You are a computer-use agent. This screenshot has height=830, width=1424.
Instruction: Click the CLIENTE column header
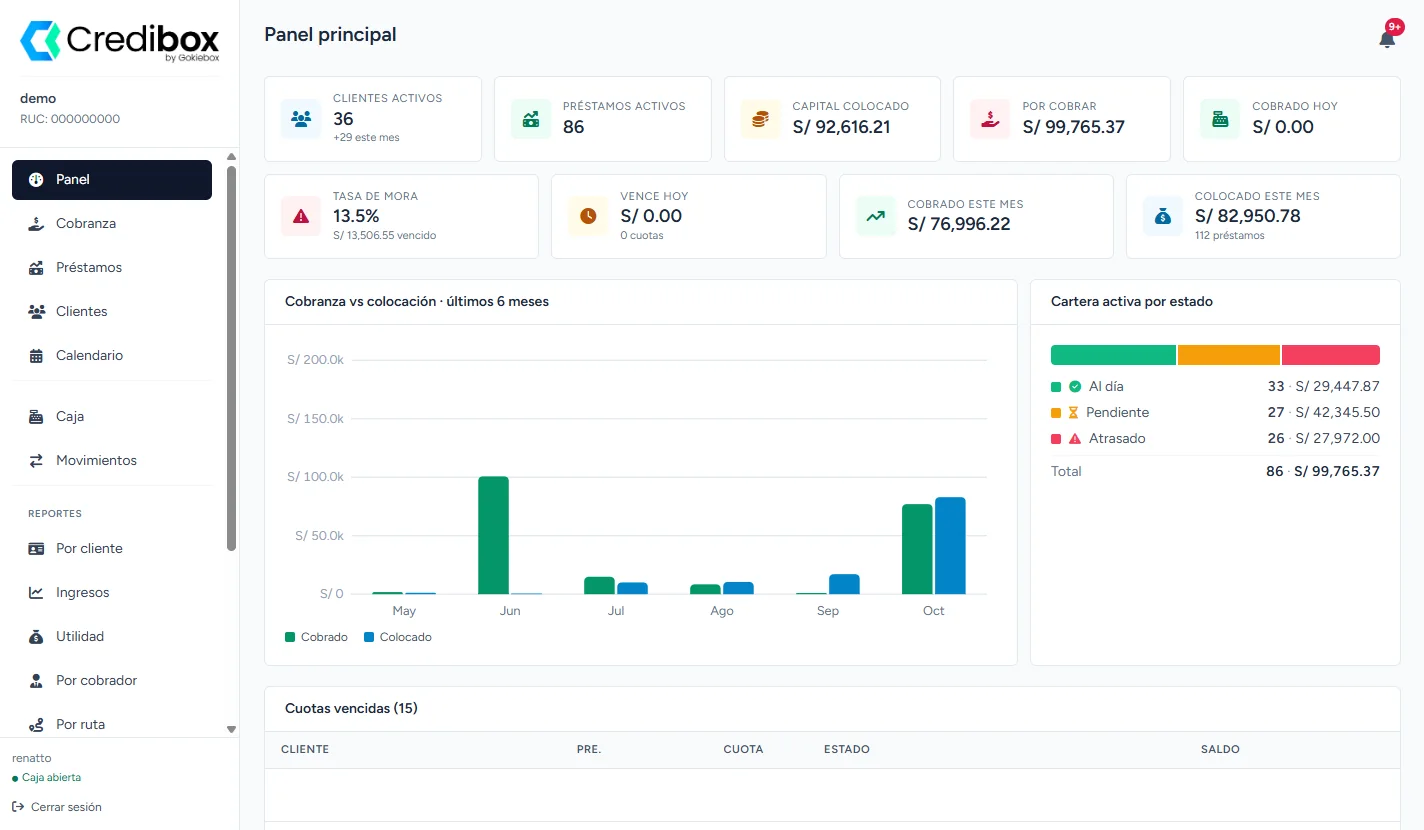point(305,749)
